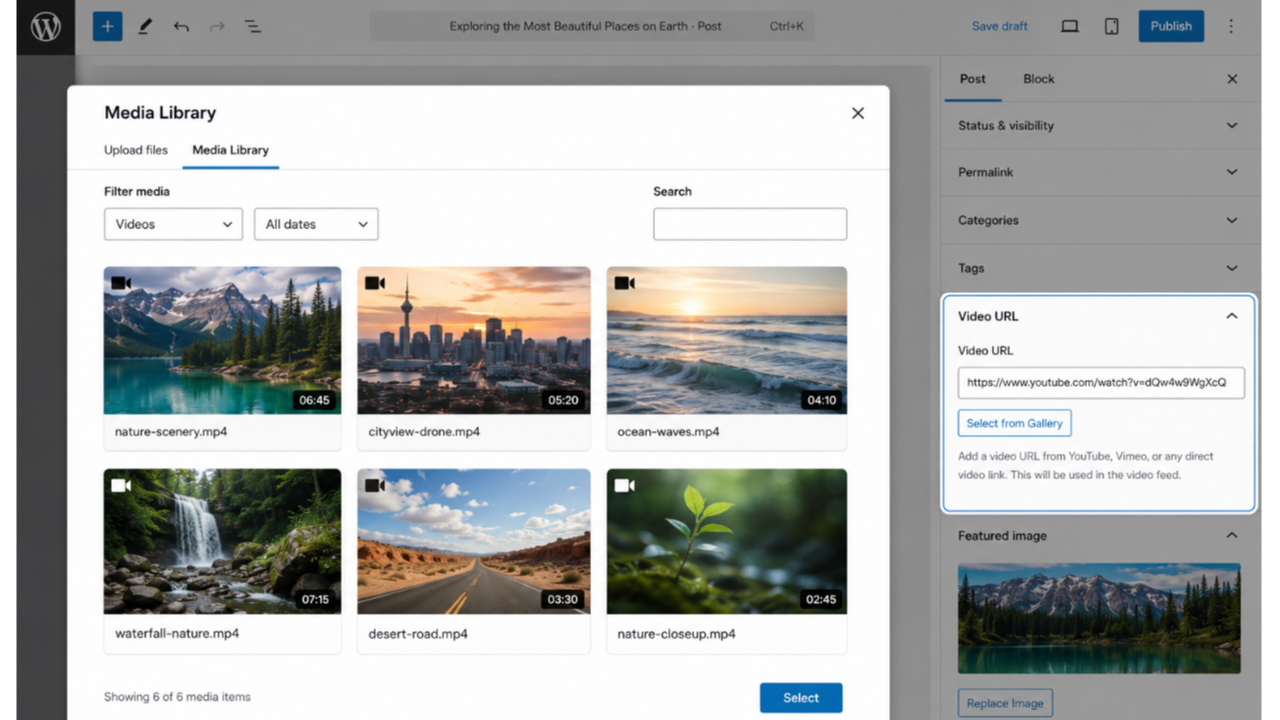Click the 07:15 duration badge
This screenshot has width=1280, height=720.
(315, 600)
